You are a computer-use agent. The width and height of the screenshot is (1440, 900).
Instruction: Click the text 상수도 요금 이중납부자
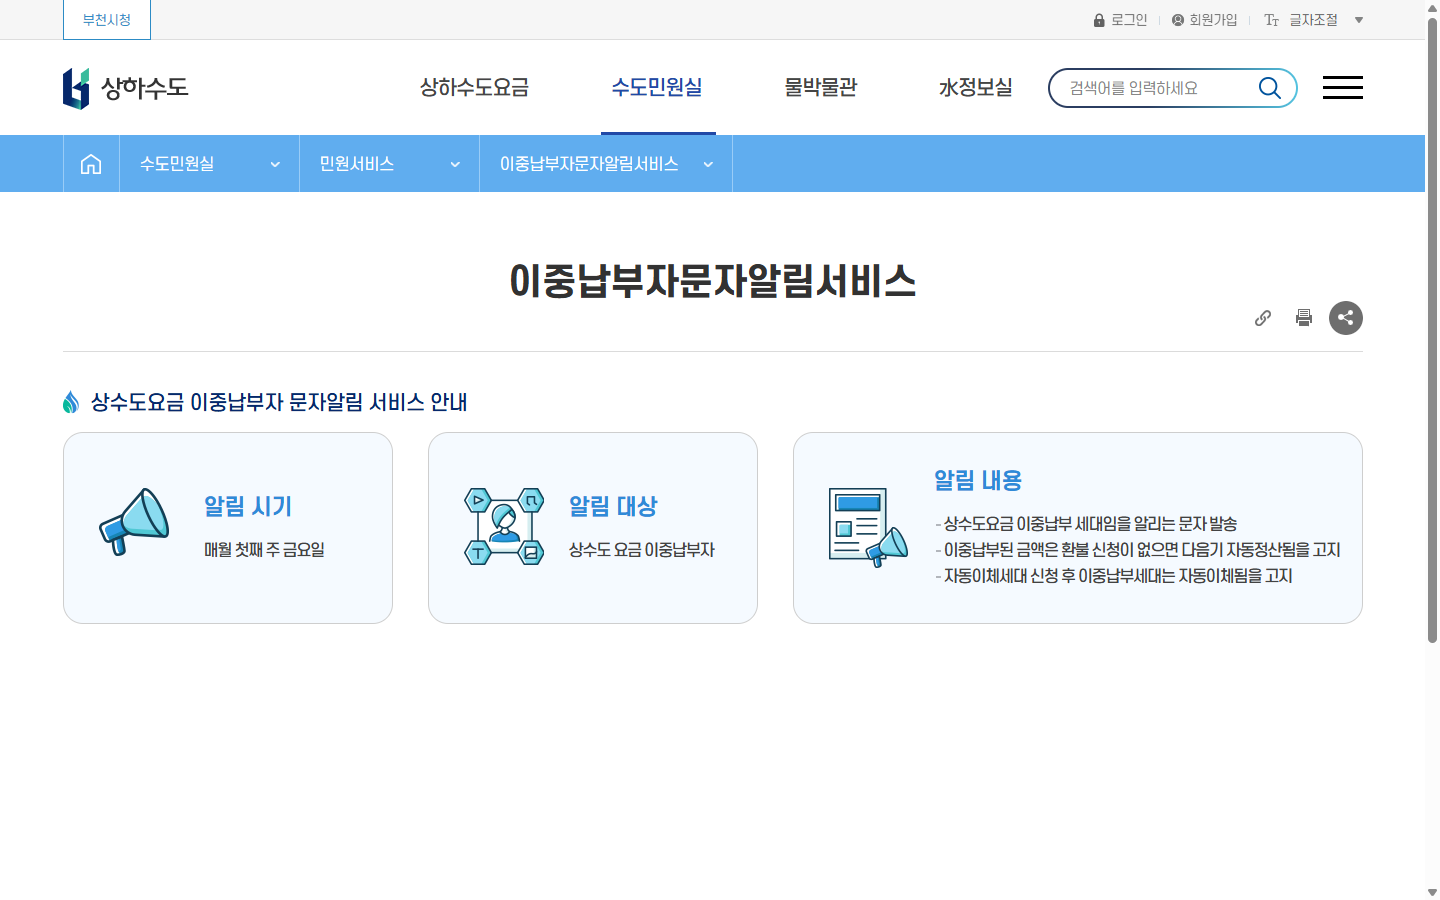642,550
